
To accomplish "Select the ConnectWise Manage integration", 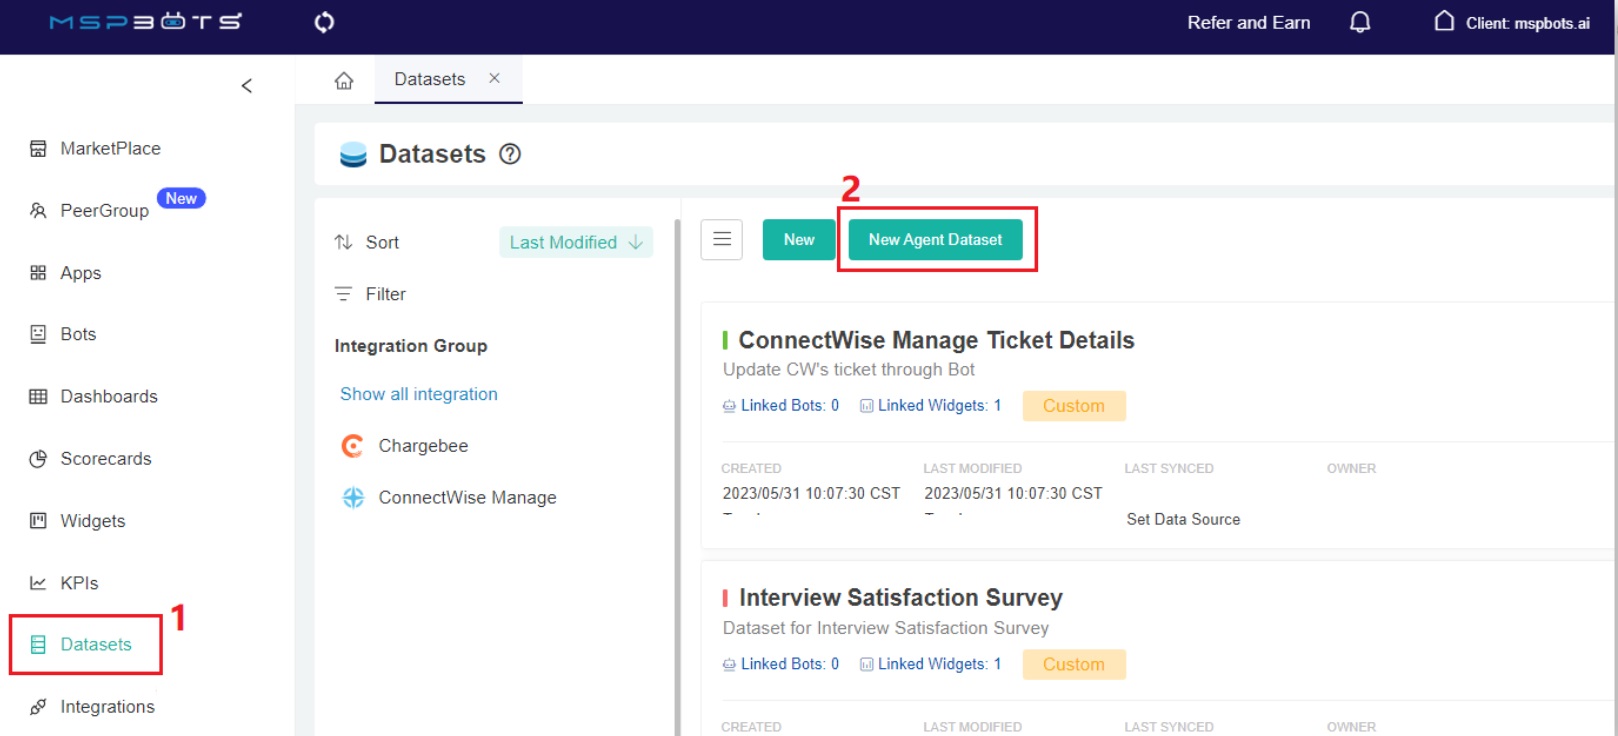I will [466, 498].
